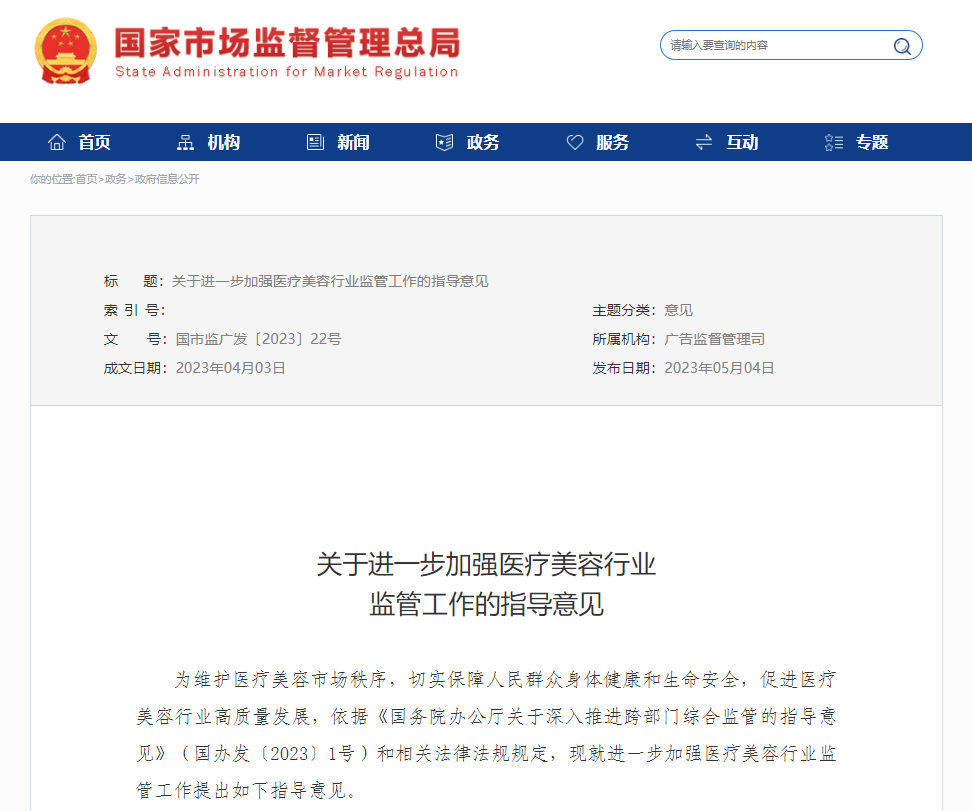972x811 pixels.
Task: Open the 首页 navigation item
Action: tap(94, 143)
